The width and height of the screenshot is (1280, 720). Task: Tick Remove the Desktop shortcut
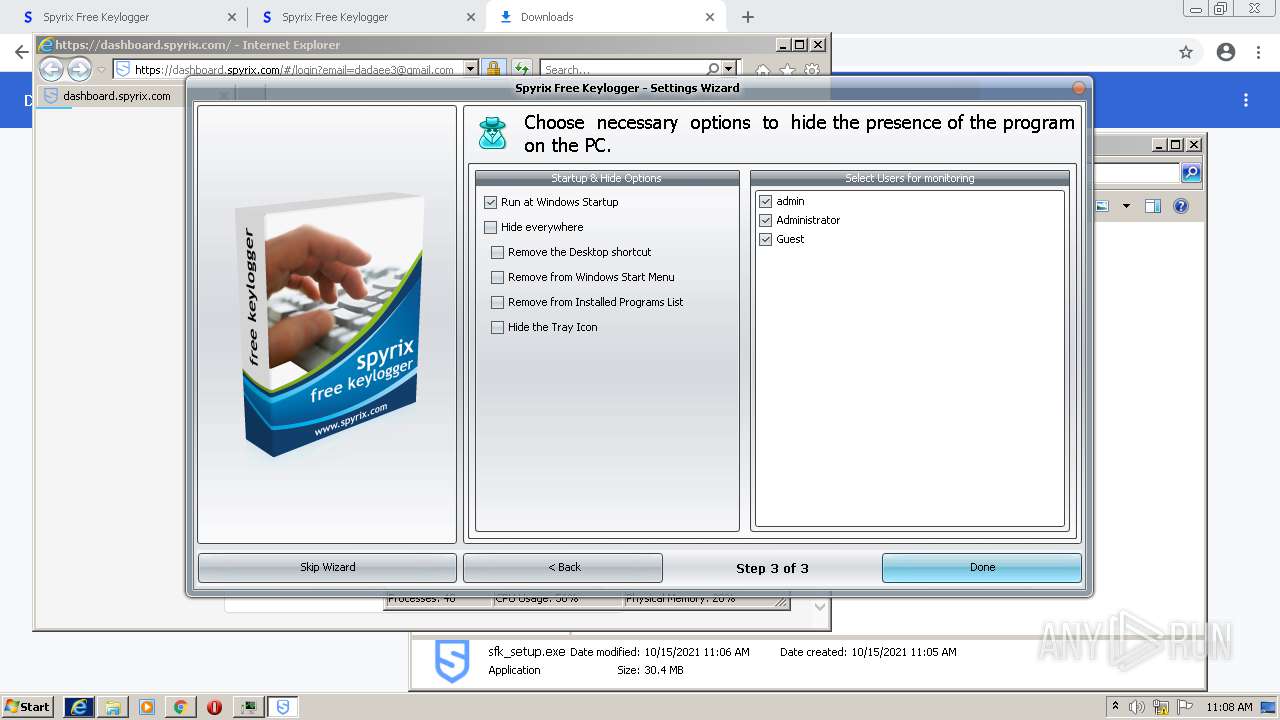497,252
